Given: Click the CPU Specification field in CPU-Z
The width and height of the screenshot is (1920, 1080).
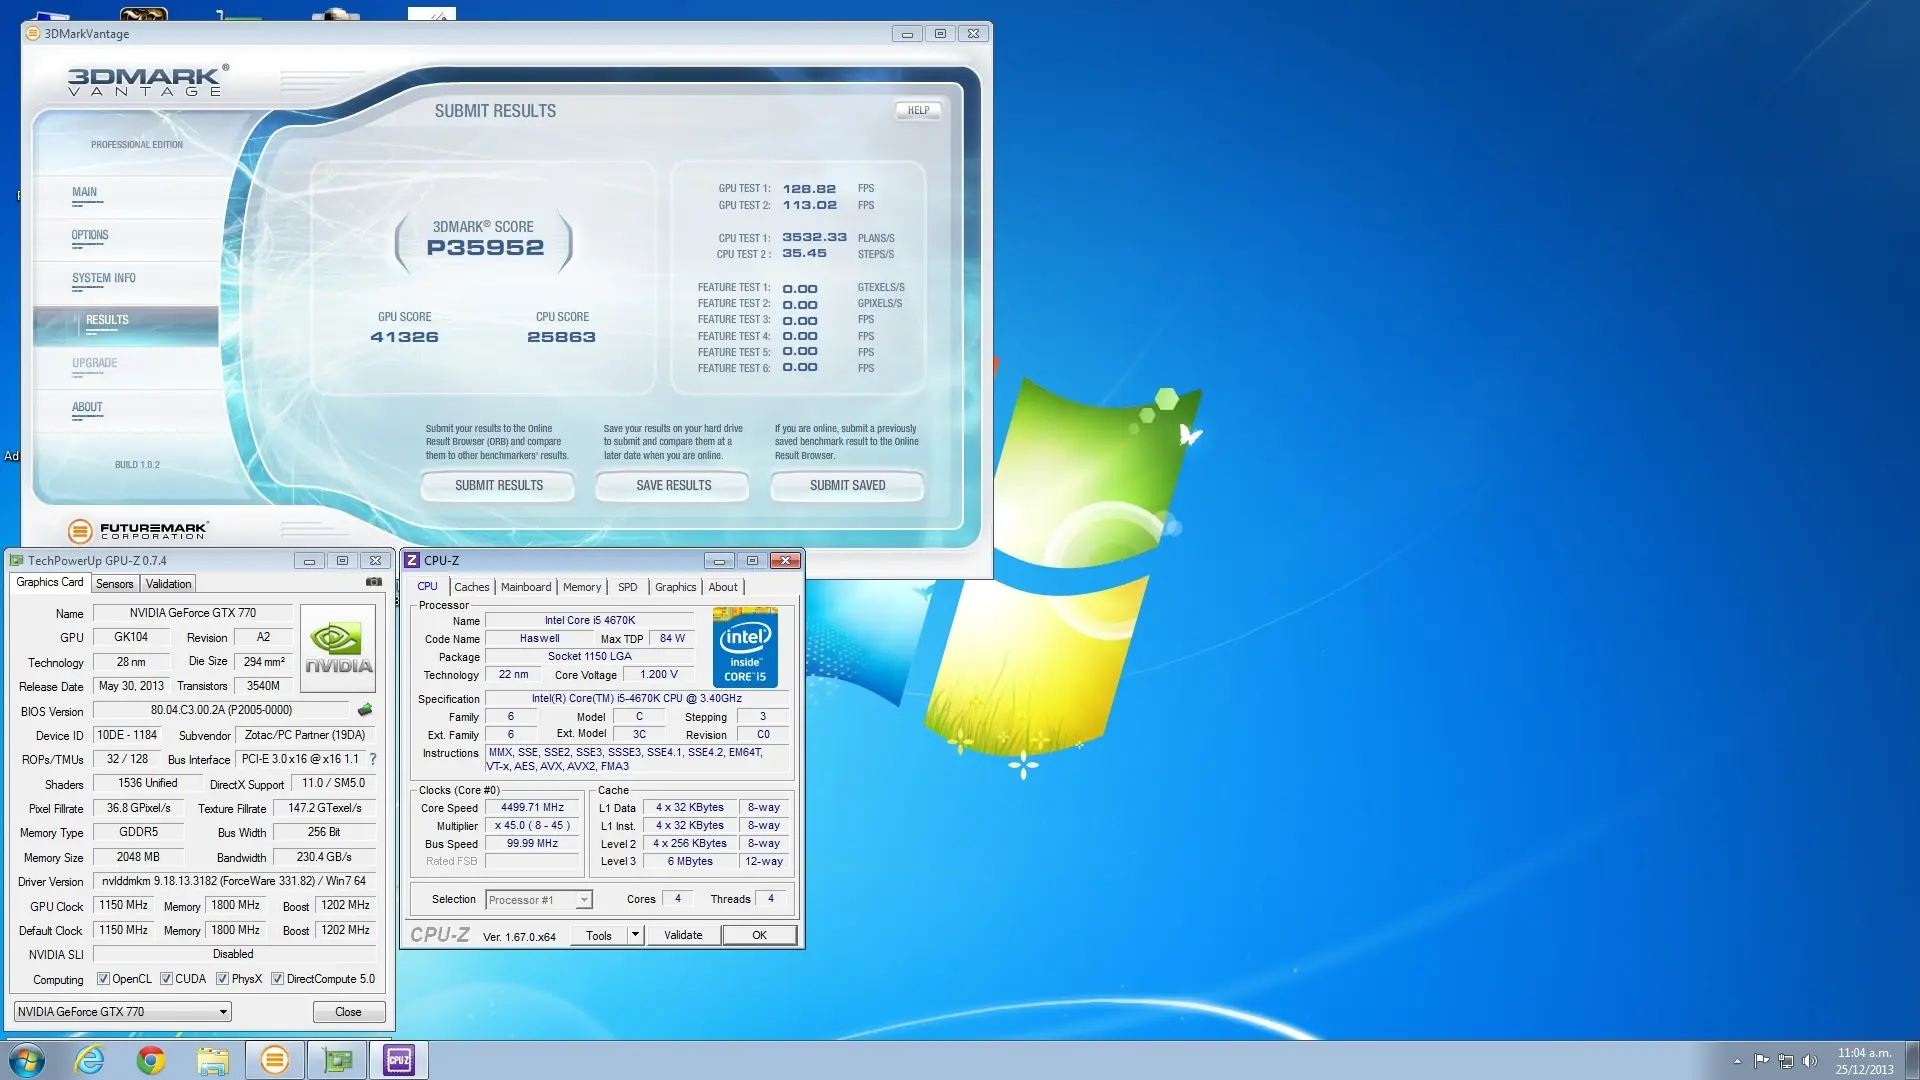Looking at the screenshot, I should click(637, 699).
